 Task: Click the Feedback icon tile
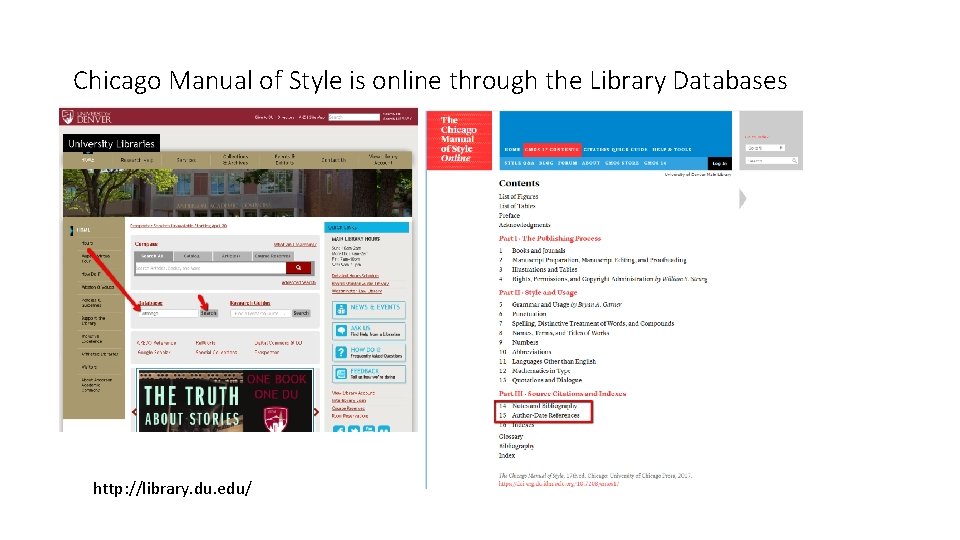(x=342, y=373)
